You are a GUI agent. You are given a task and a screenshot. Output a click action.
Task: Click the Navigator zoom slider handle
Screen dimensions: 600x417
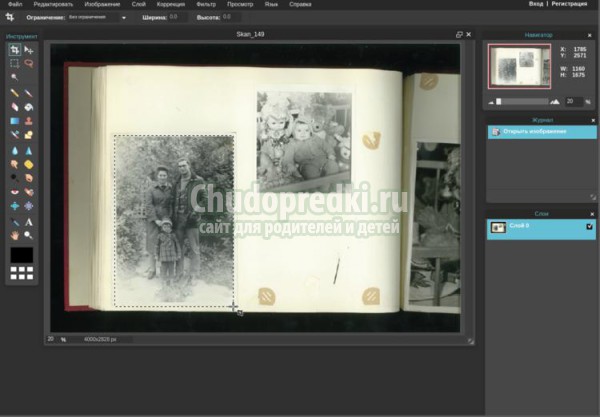point(499,101)
